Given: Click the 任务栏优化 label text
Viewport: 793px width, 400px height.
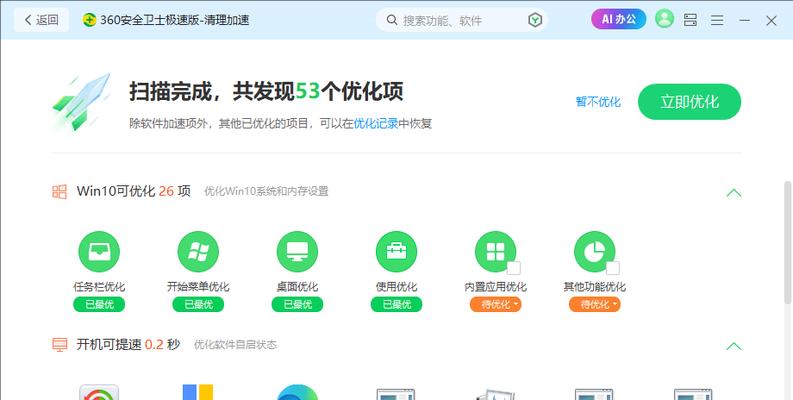Looking at the screenshot, I should point(99,287).
